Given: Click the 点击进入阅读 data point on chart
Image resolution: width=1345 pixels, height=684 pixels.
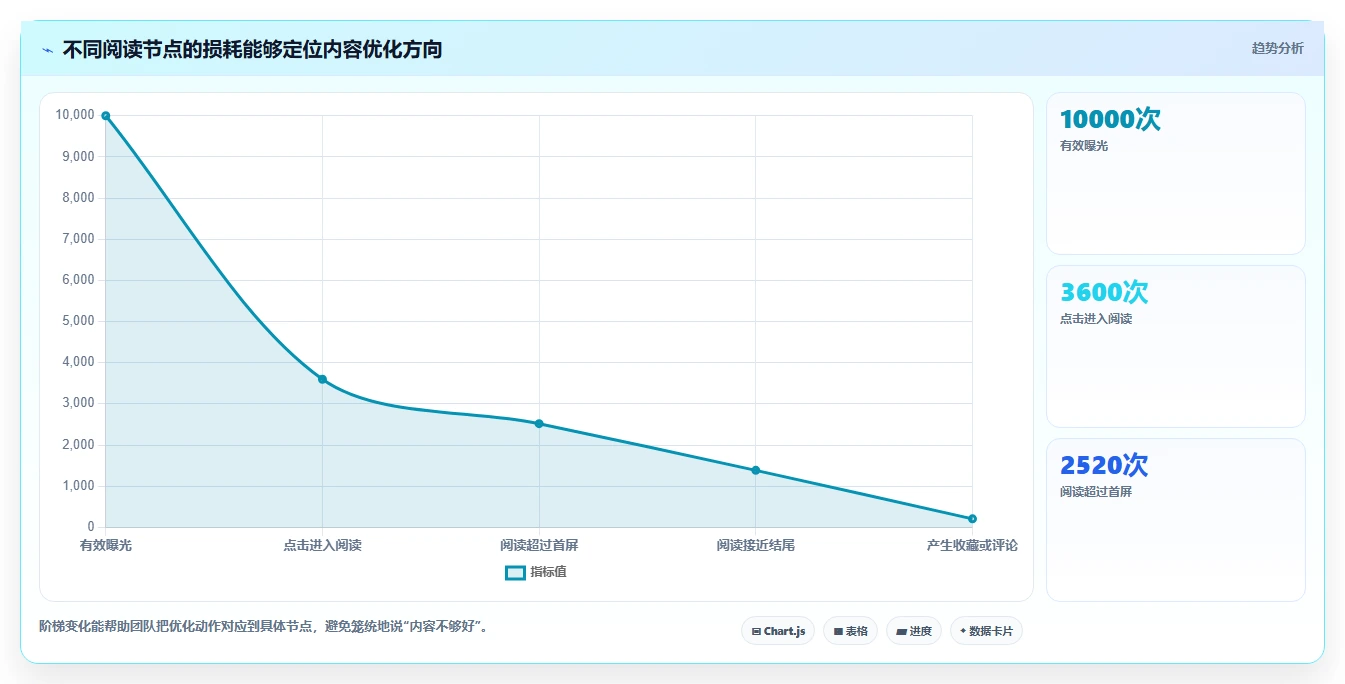Looking at the screenshot, I should point(322,379).
